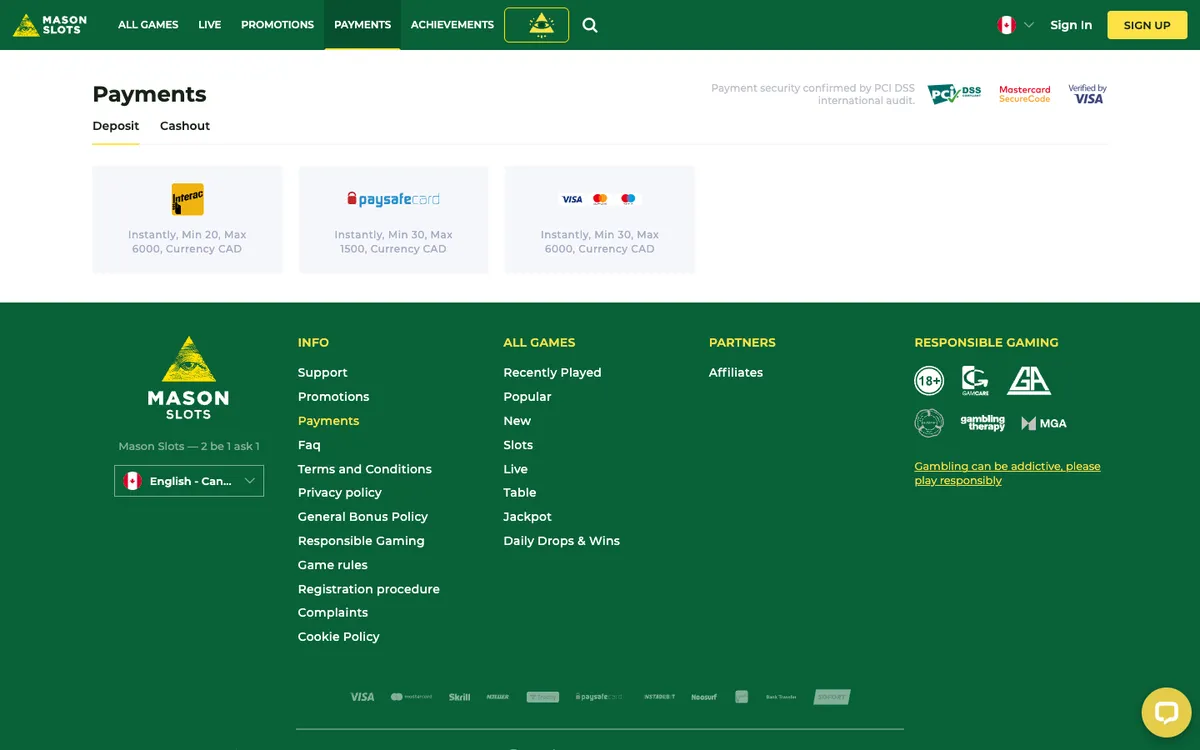Click the mastercard logo in footer strip
This screenshot has height=750, width=1200.
pyautogui.click(x=411, y=697)
